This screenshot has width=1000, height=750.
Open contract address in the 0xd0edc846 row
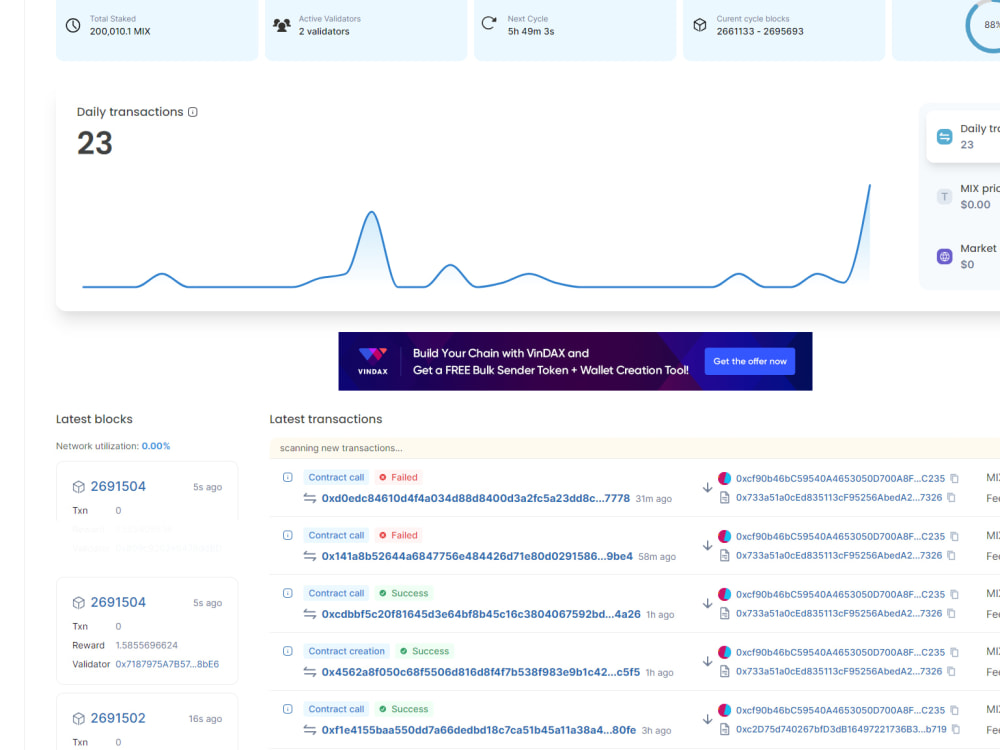click(x=839, y=497)
